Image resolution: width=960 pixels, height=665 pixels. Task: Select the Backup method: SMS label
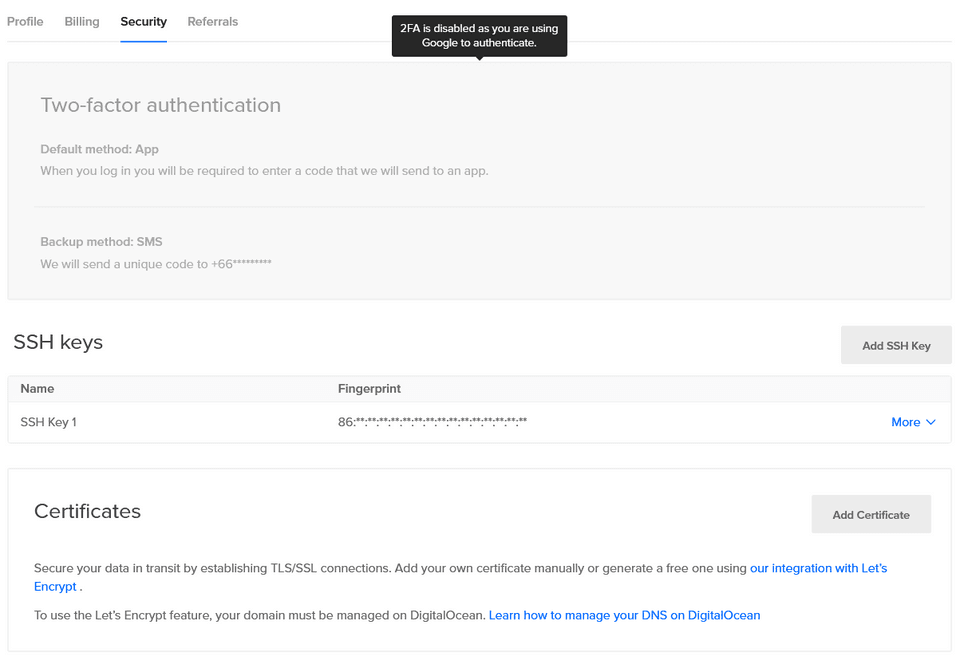(x=101, y=242)
